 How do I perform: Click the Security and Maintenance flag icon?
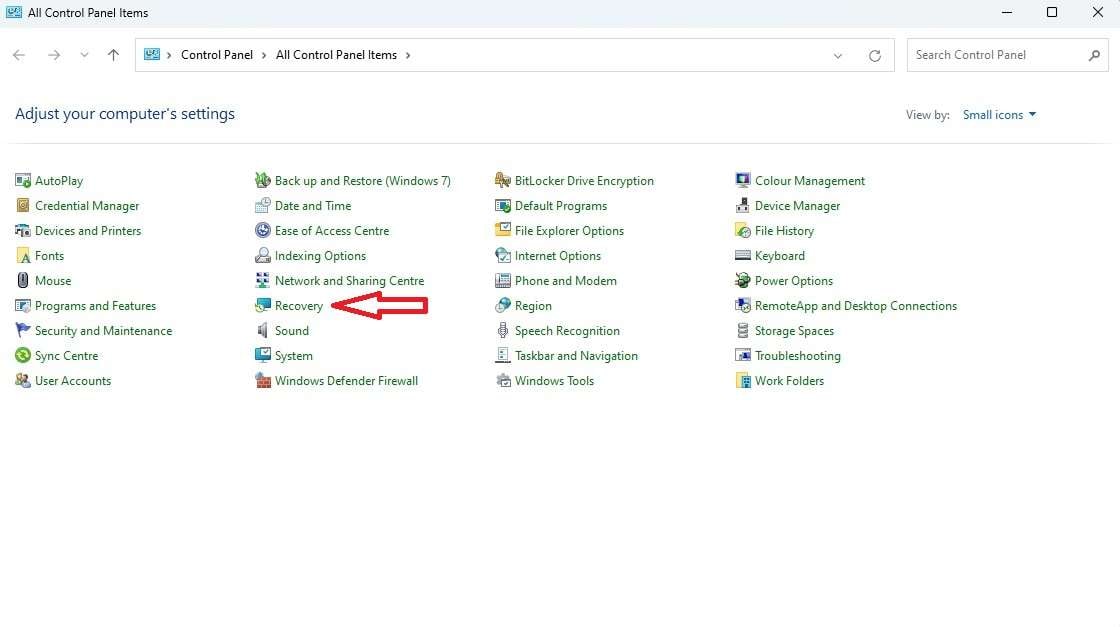coord(23,331)
